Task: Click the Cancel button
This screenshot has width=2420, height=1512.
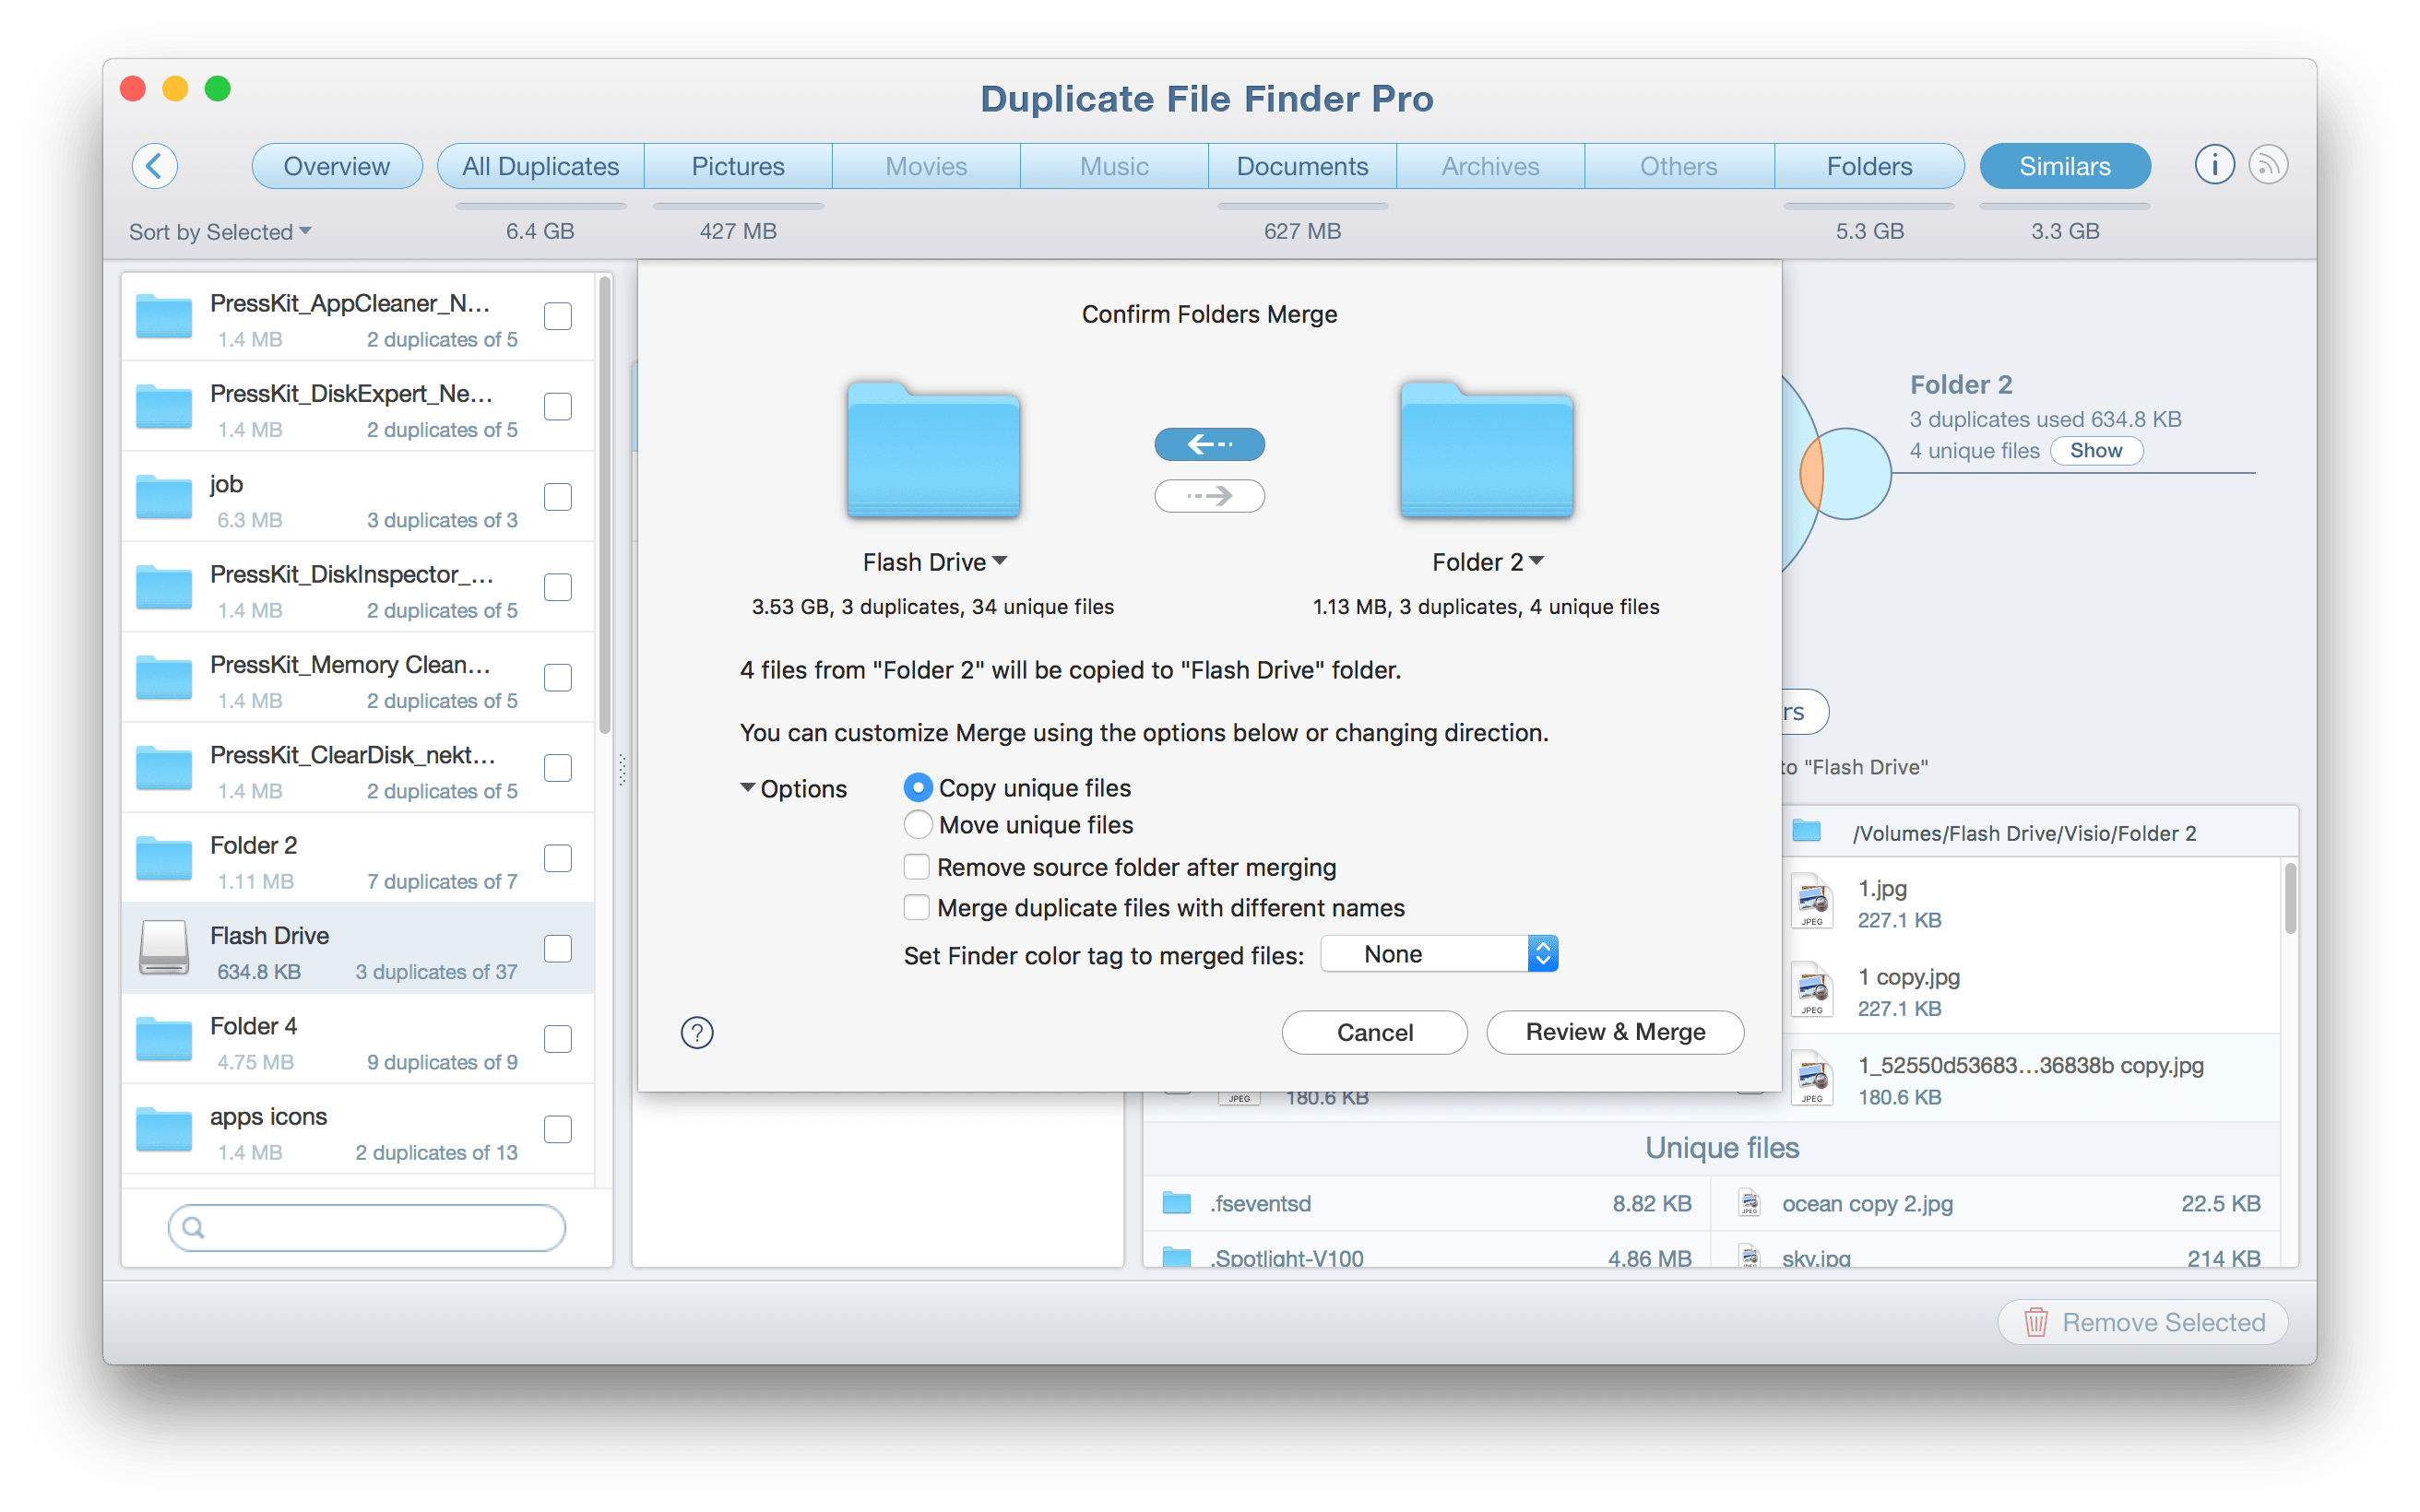Action: [x=1374, y=1032]
